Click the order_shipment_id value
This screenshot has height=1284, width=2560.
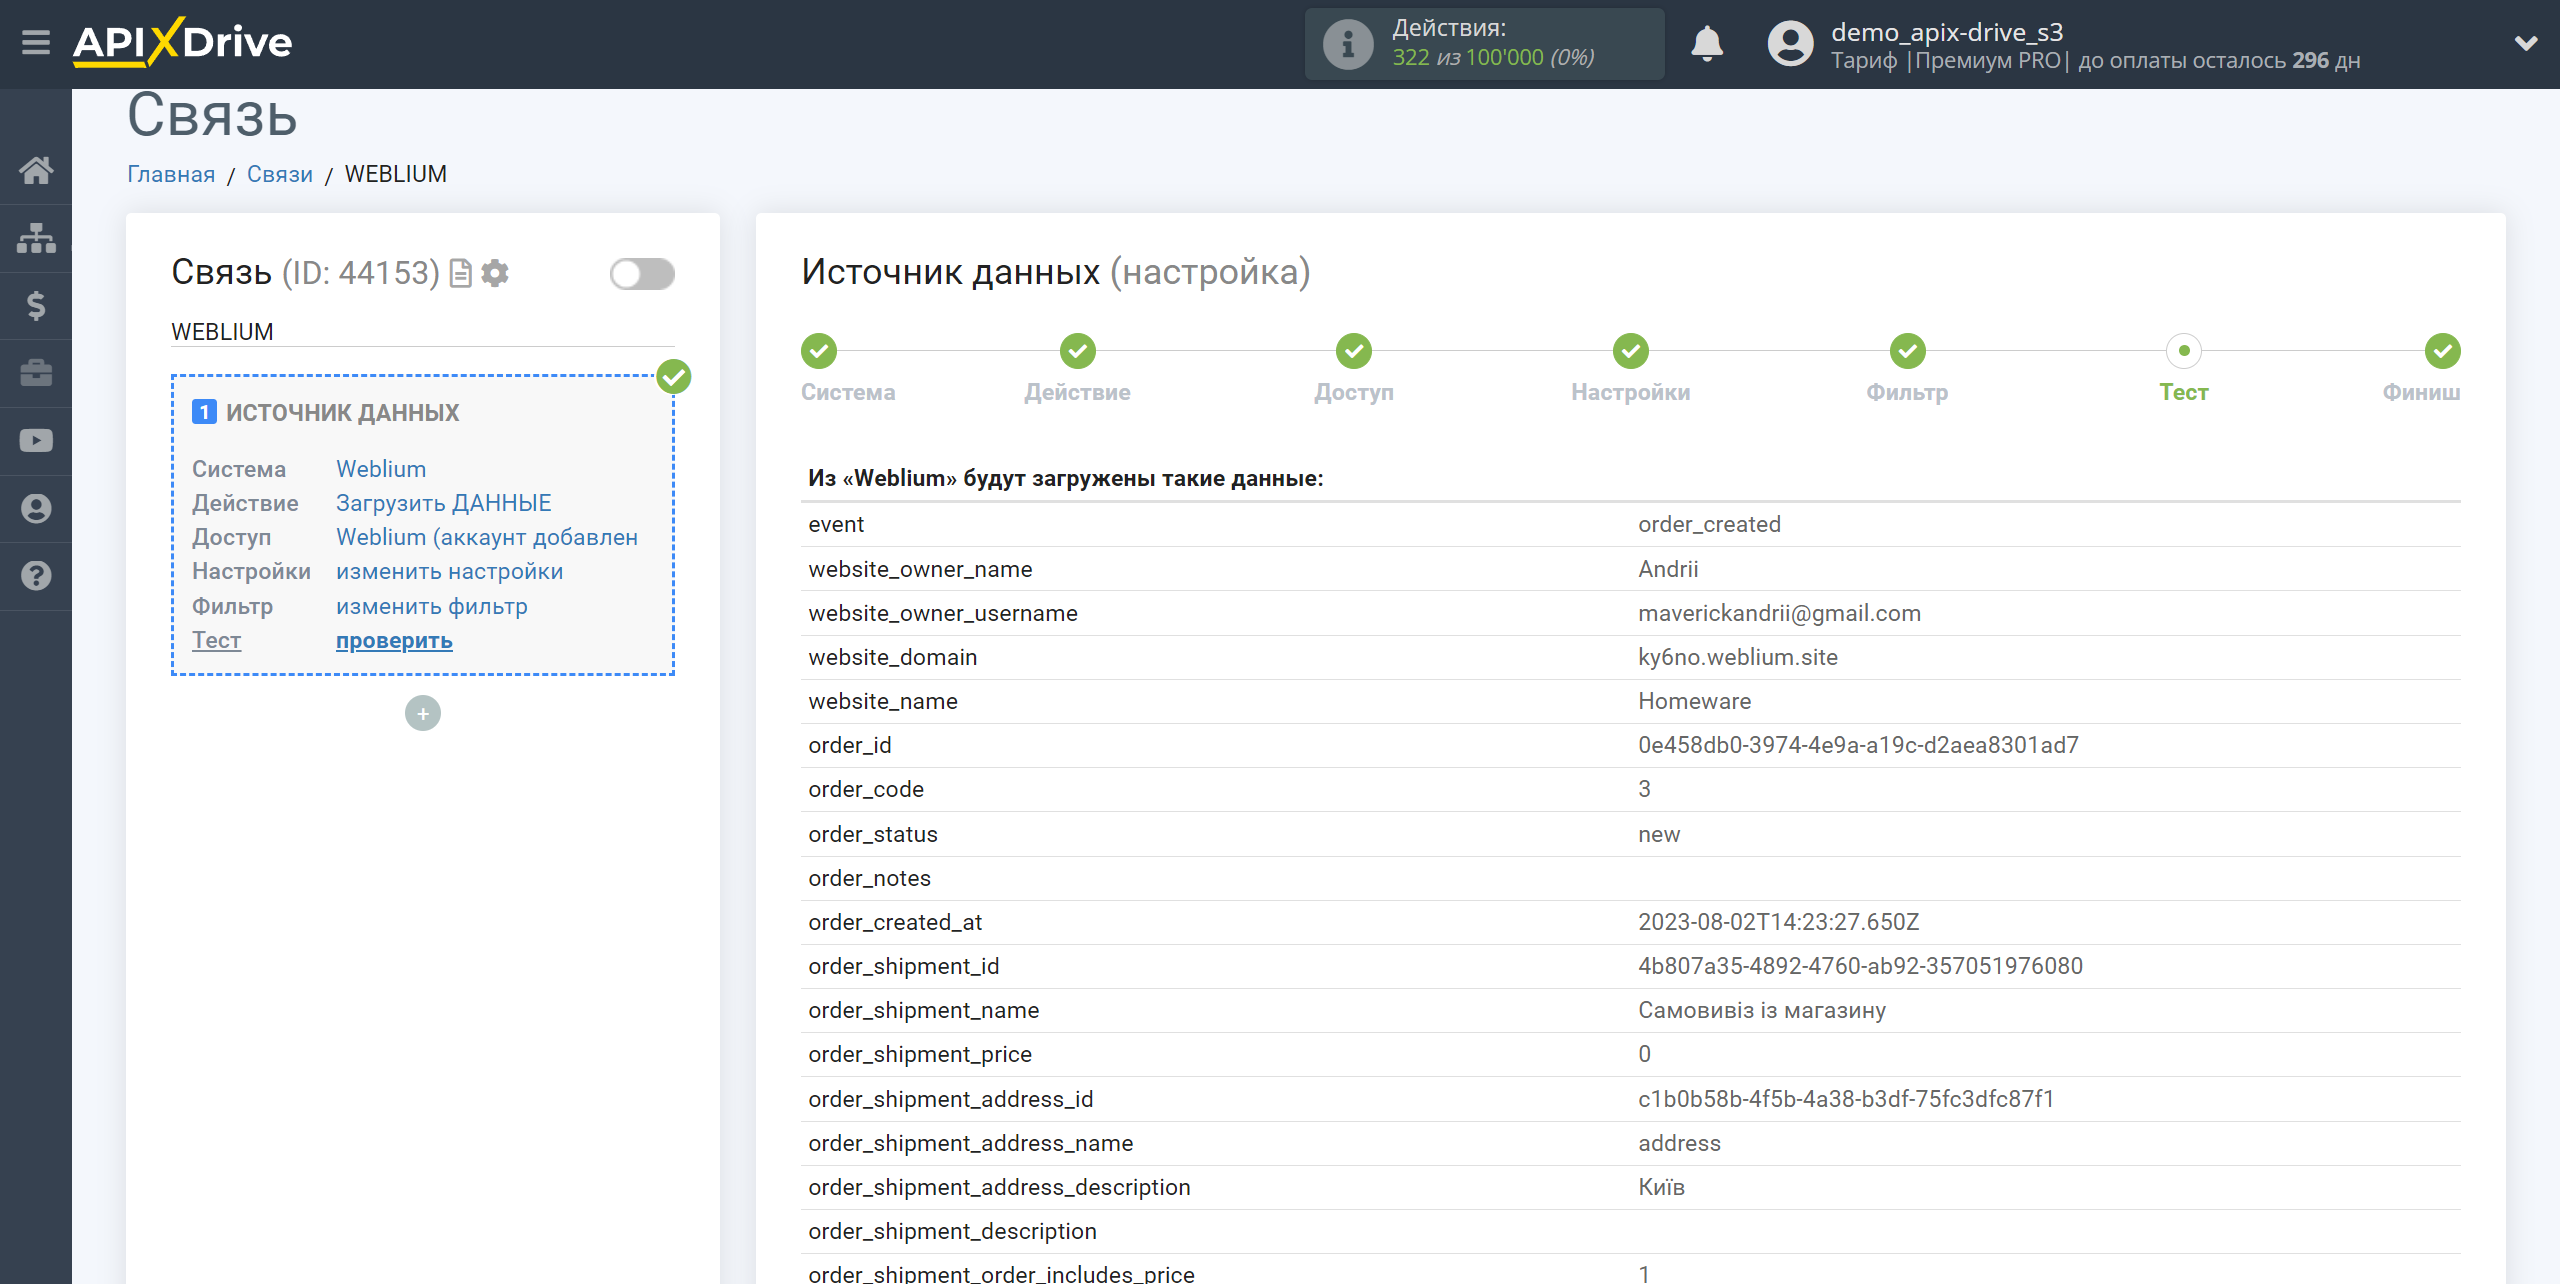[1860, 966]
